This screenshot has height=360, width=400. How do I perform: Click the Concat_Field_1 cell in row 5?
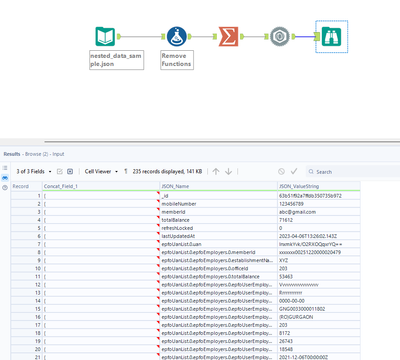101,228
